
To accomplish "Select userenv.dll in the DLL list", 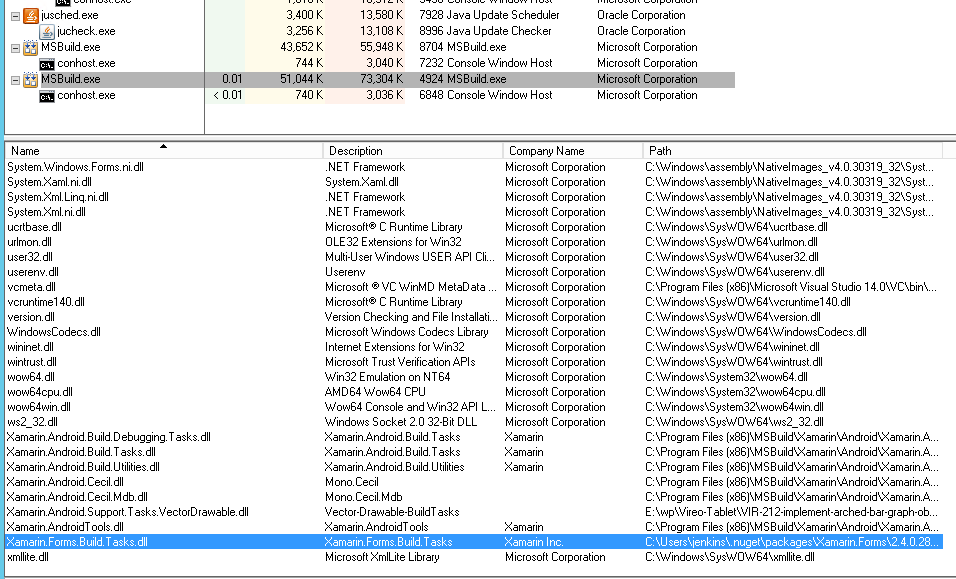I will 33,272.
